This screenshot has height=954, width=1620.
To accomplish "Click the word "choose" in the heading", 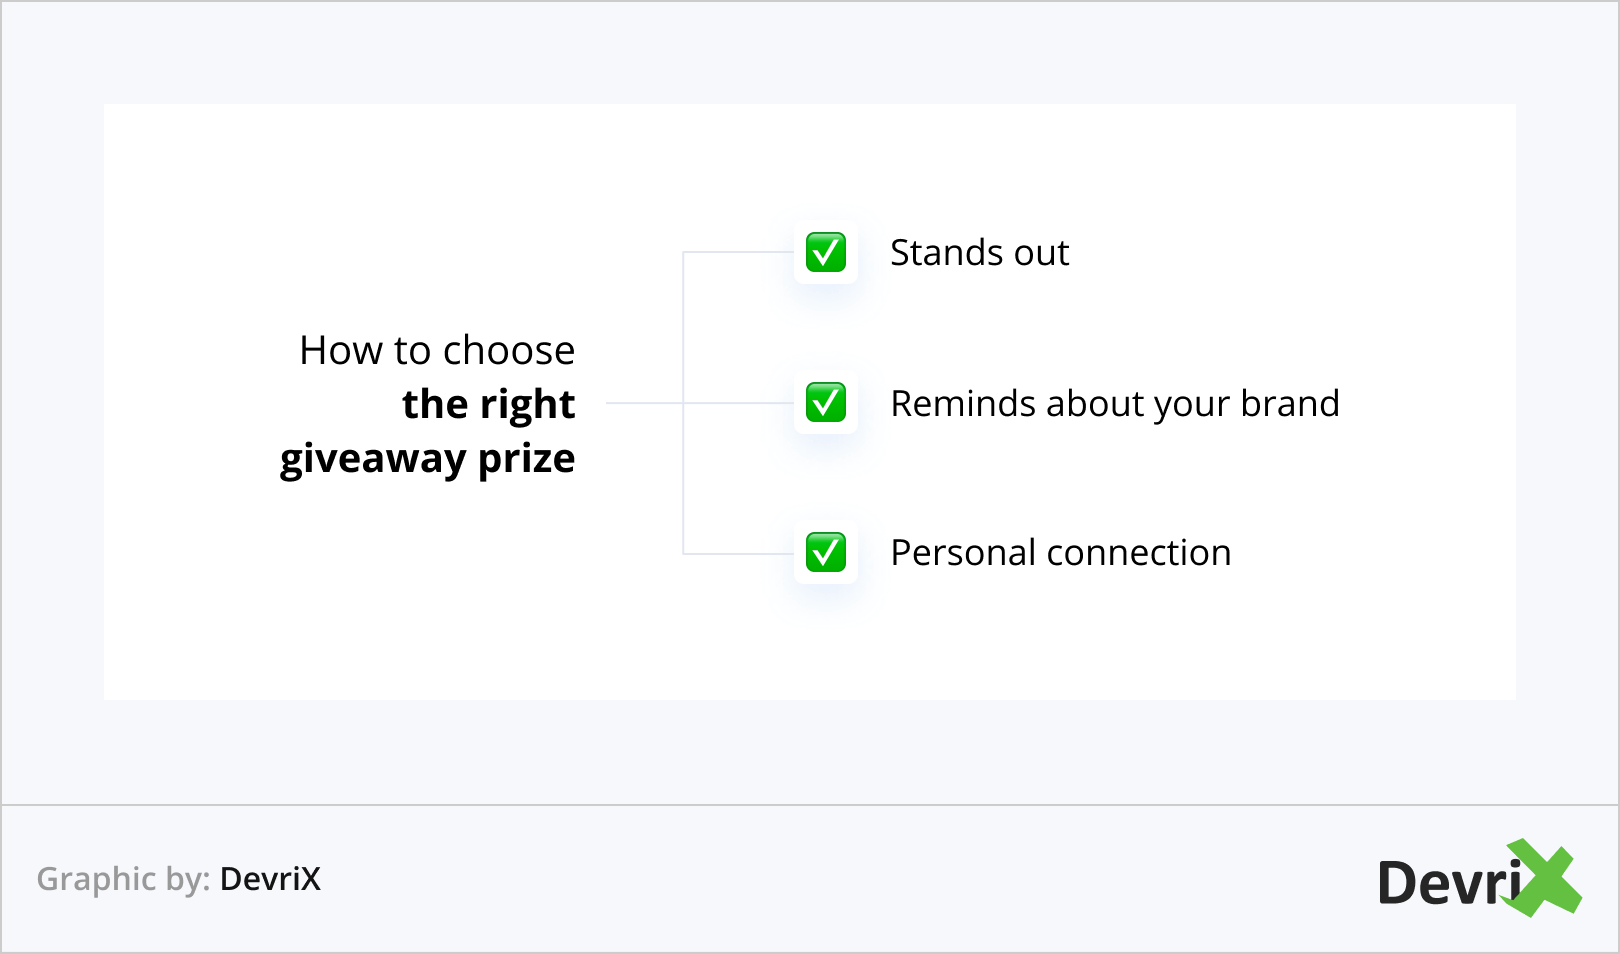I will (x=509, y=351).
